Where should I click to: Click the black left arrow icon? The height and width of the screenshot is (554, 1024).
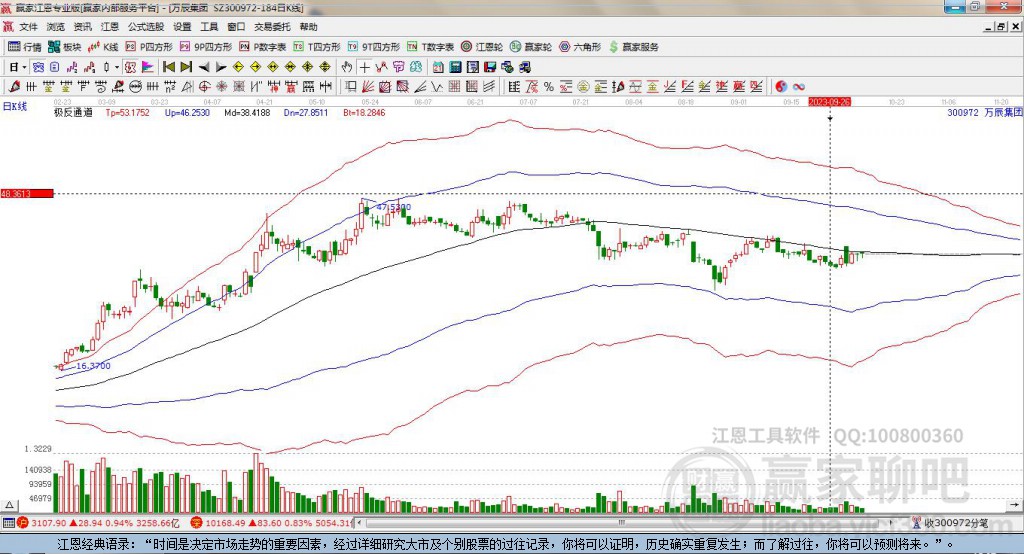(x=204, y=67)
